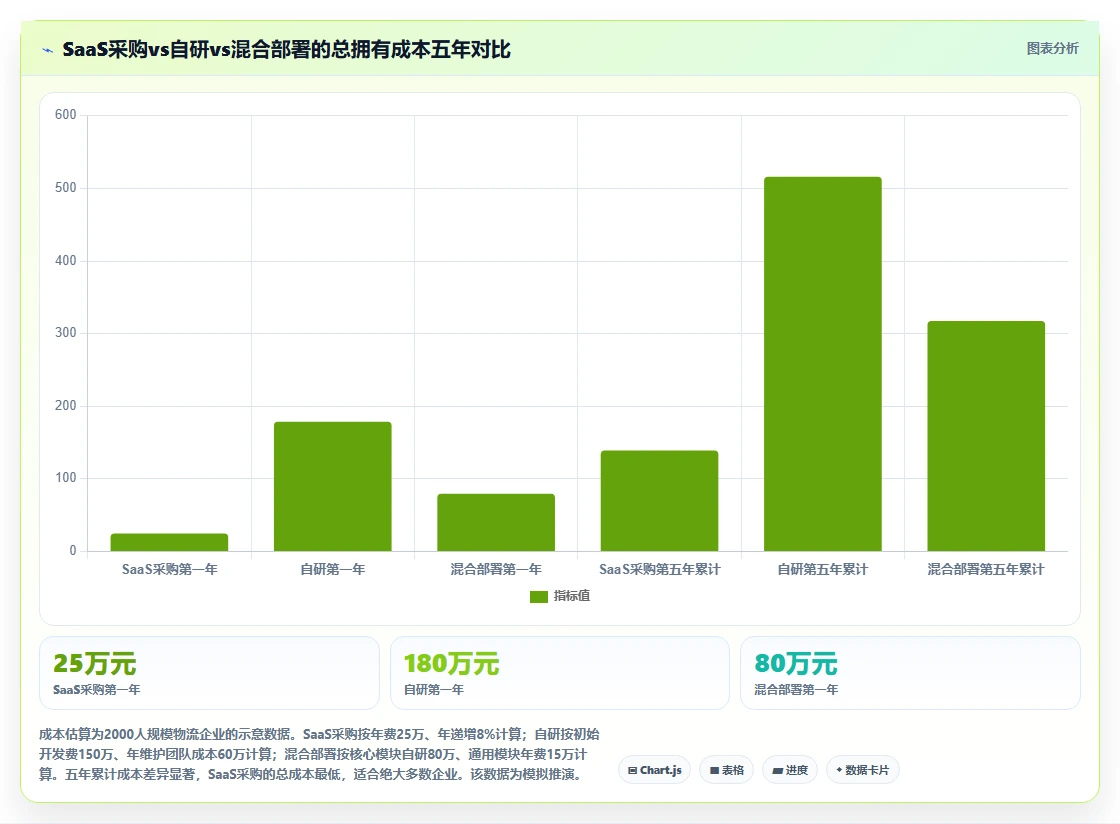Click the 自研第一年 bar
Screen dimensions: 1120x824
pyautogui.click(x=333, y=486)
